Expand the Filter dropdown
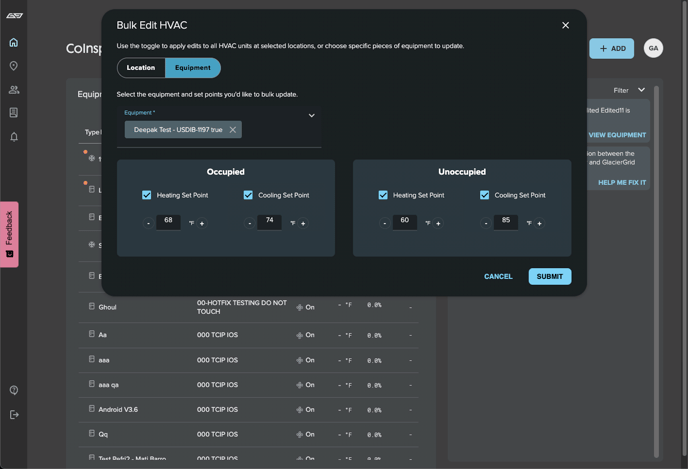688x469 pixels. (x=629, y=90)
